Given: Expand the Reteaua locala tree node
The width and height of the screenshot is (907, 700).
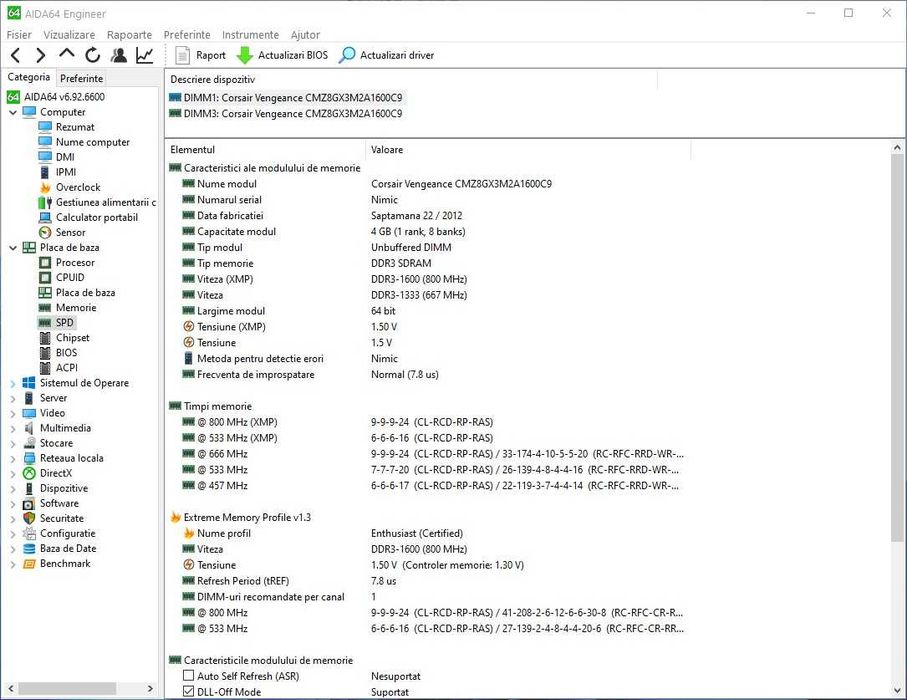Looking at the screenshot, I should point(13,458).
